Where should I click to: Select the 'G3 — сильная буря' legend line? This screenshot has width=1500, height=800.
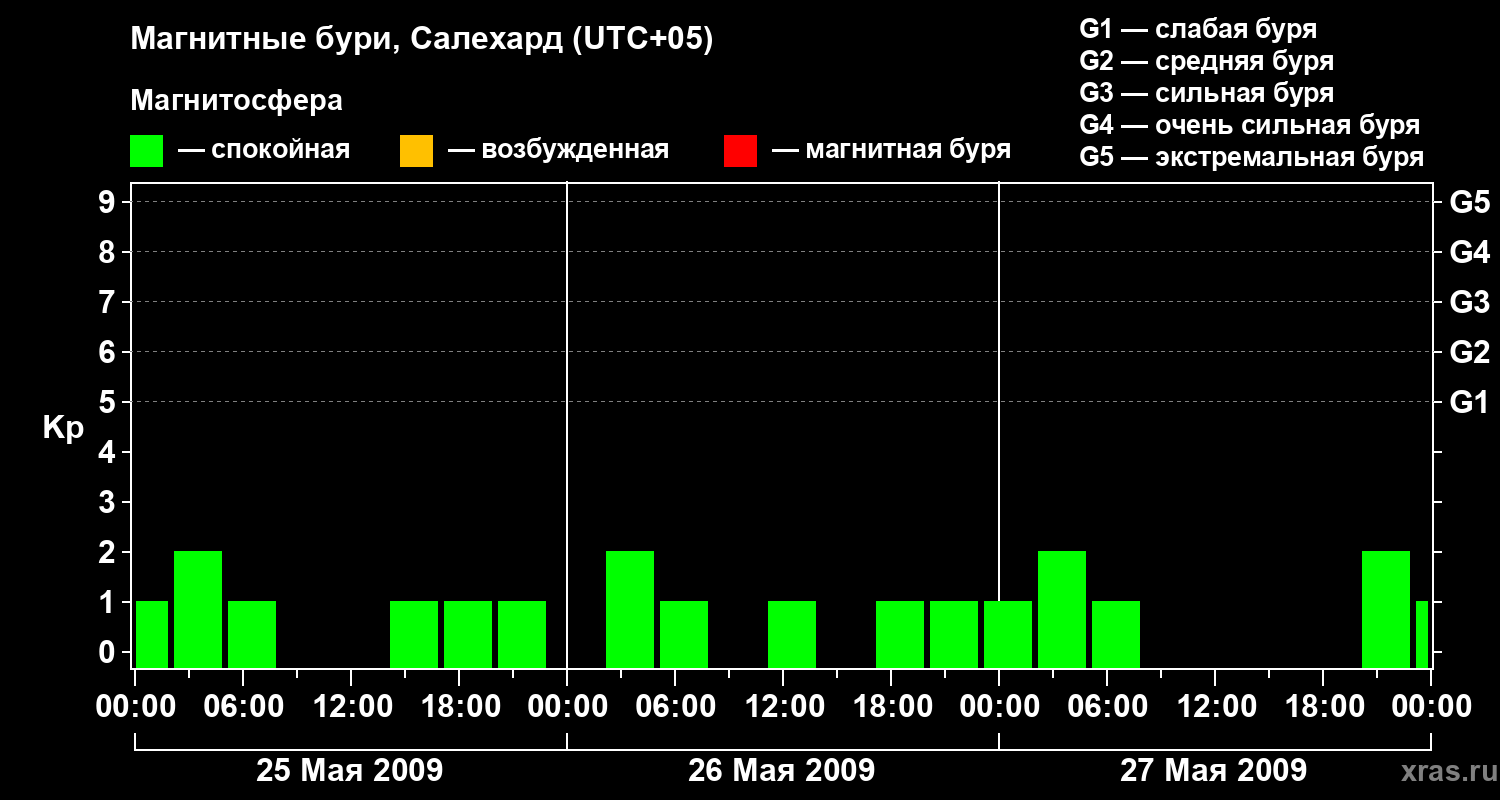1206,93
